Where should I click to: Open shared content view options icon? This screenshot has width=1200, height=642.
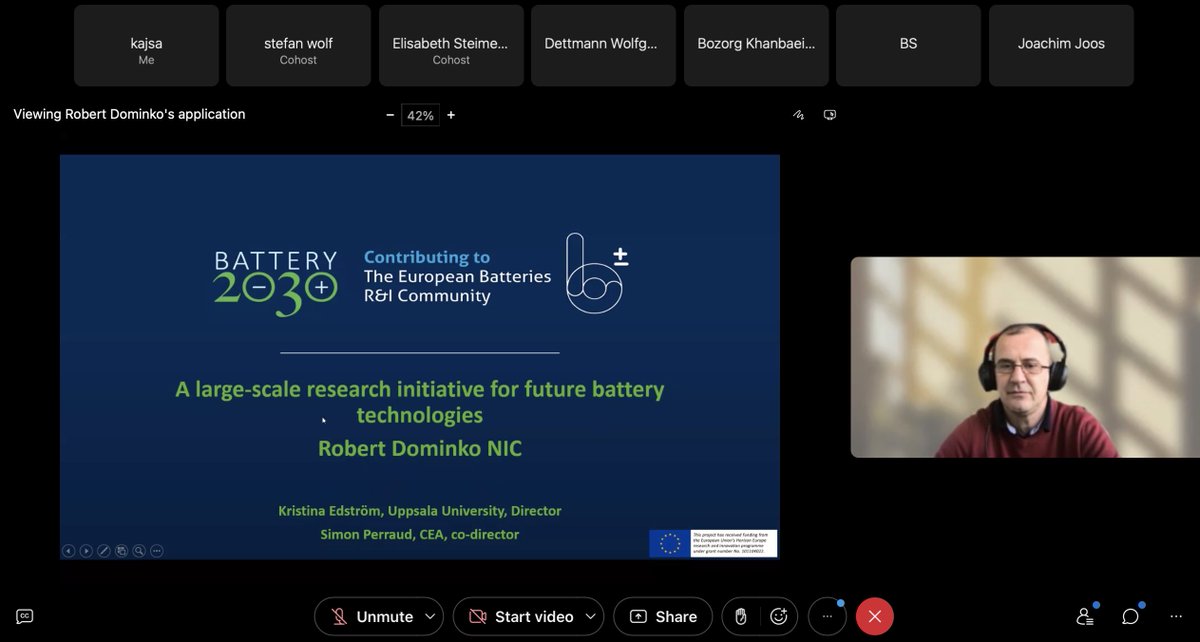829,115
